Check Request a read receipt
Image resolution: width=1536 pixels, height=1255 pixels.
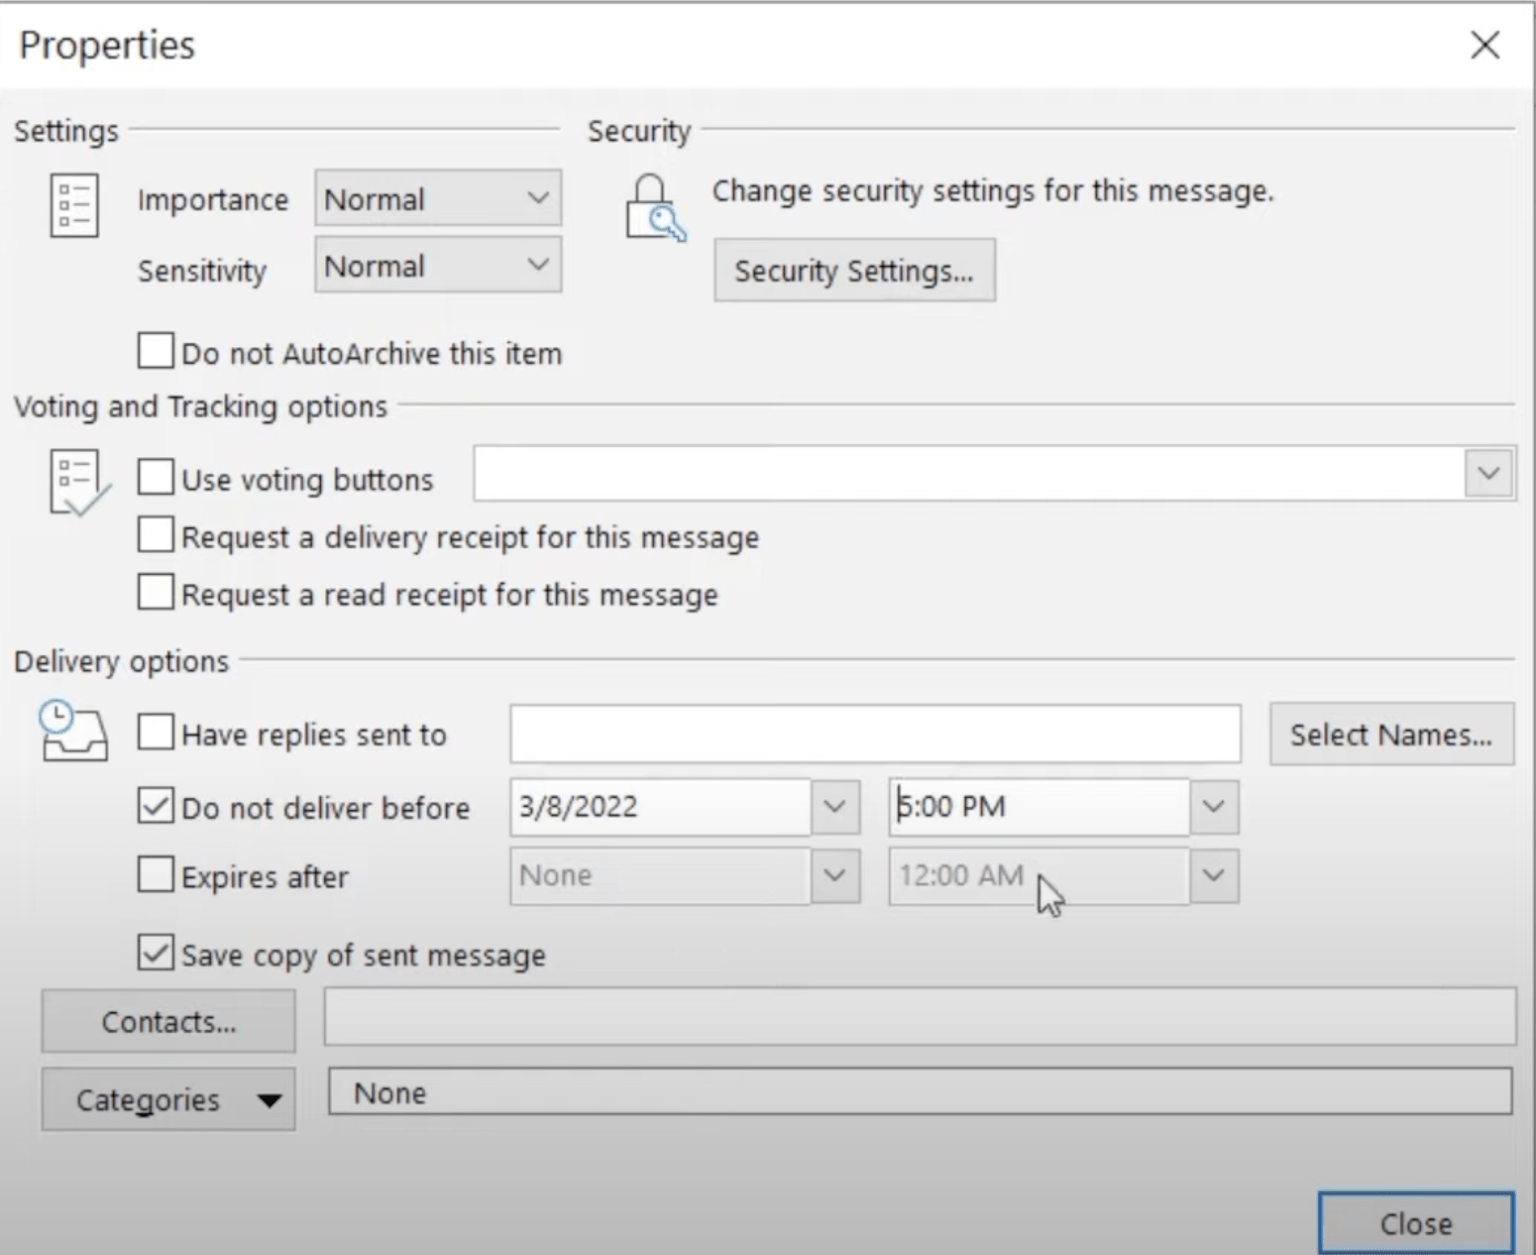click(155, 592)
